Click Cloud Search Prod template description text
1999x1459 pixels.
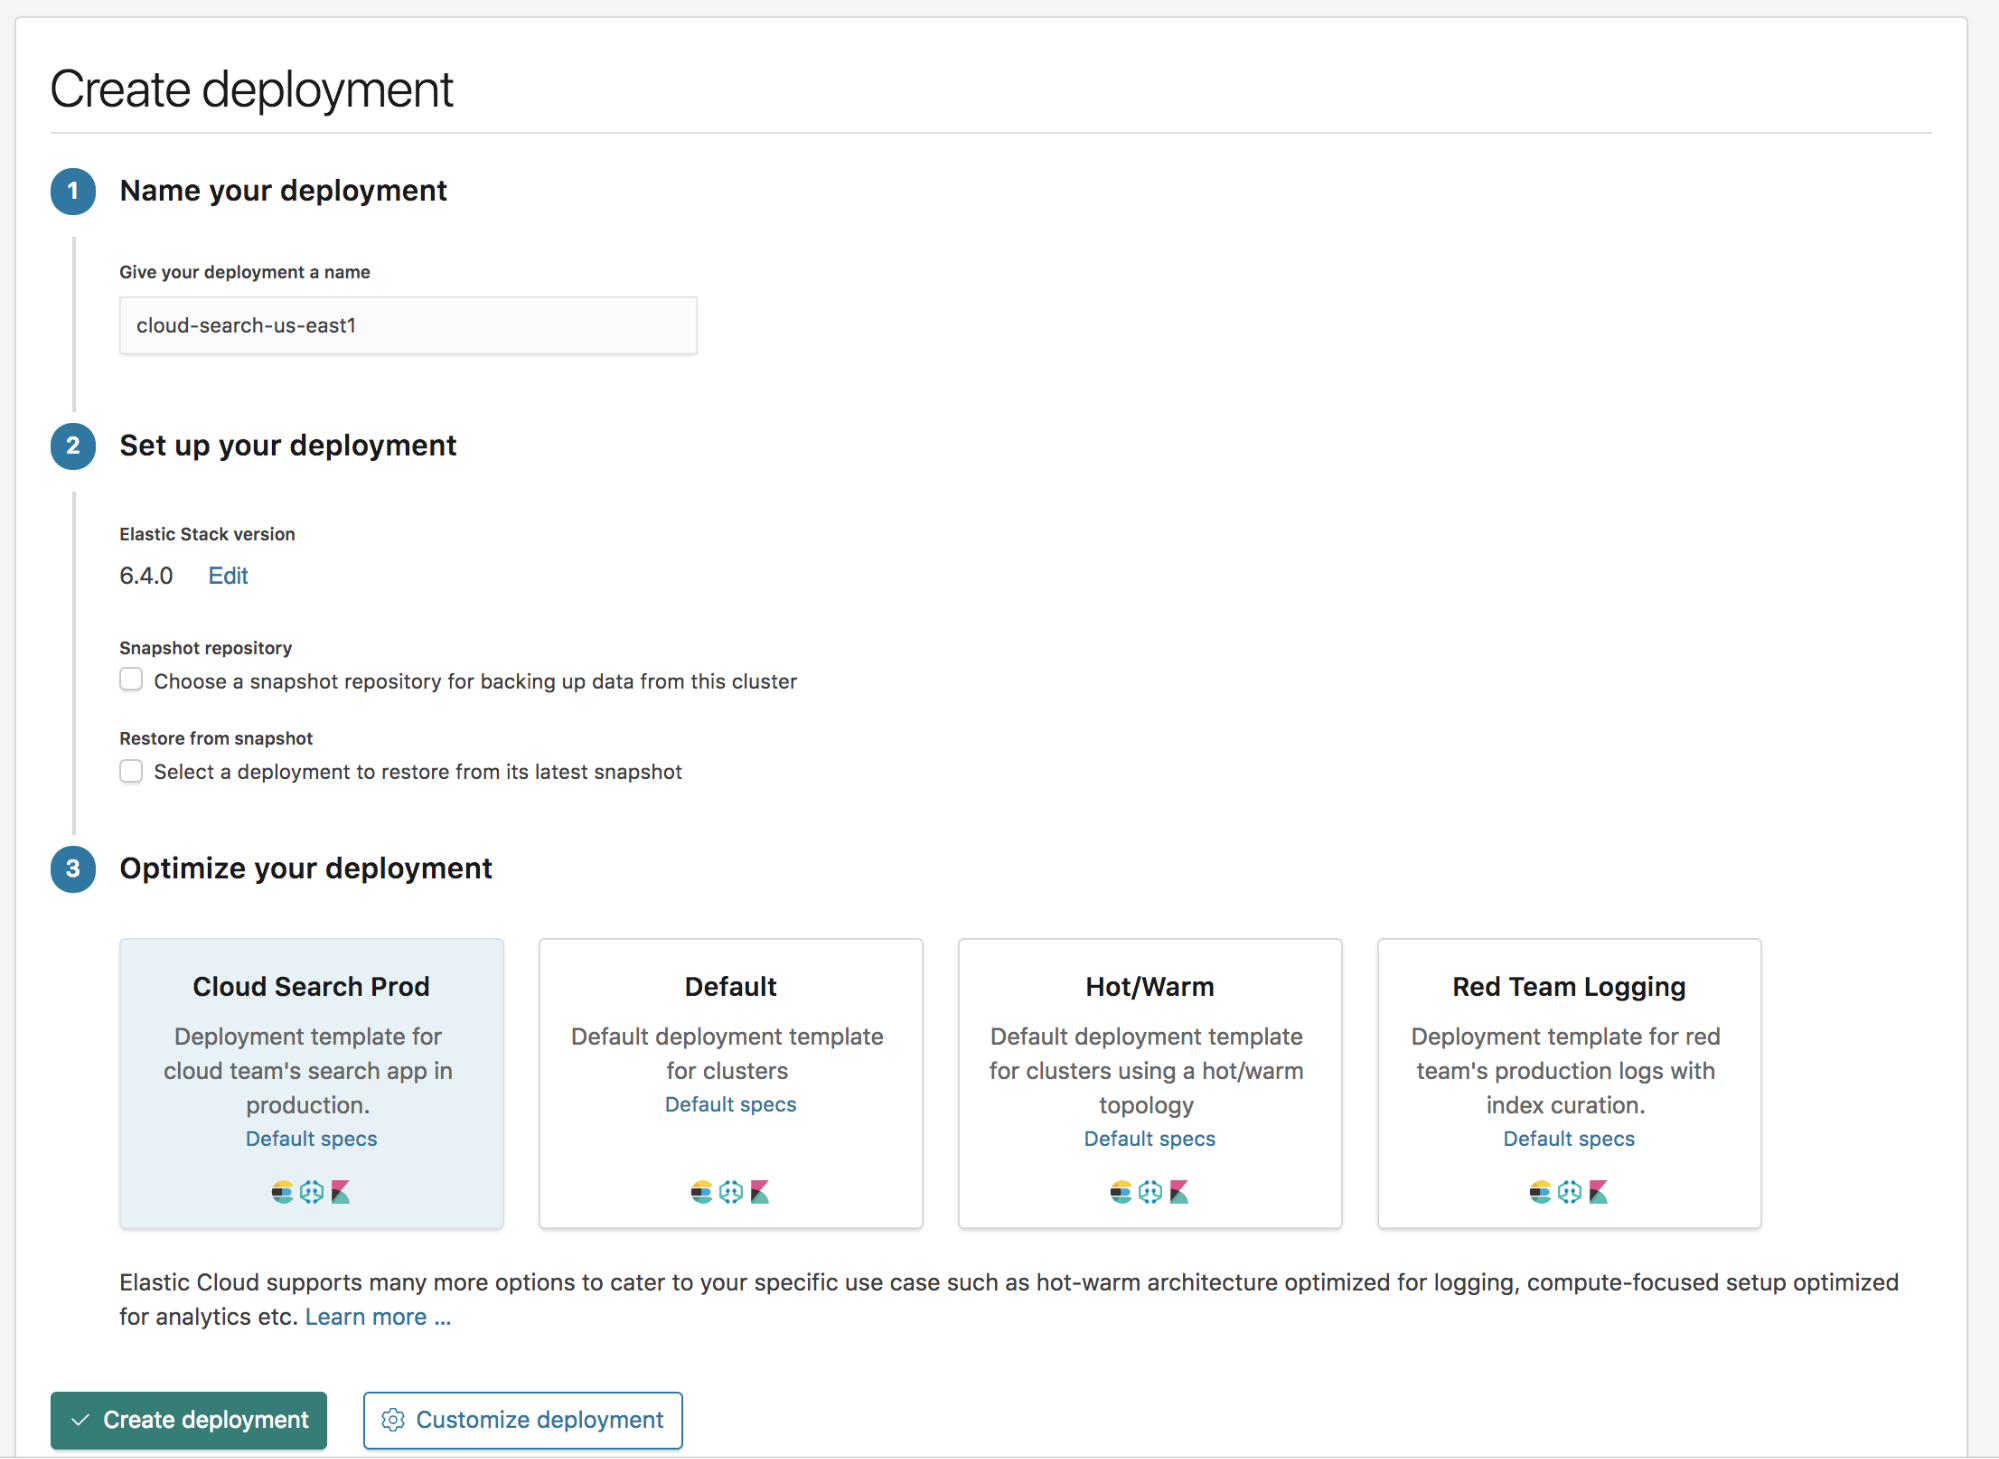coord(308,1071)
